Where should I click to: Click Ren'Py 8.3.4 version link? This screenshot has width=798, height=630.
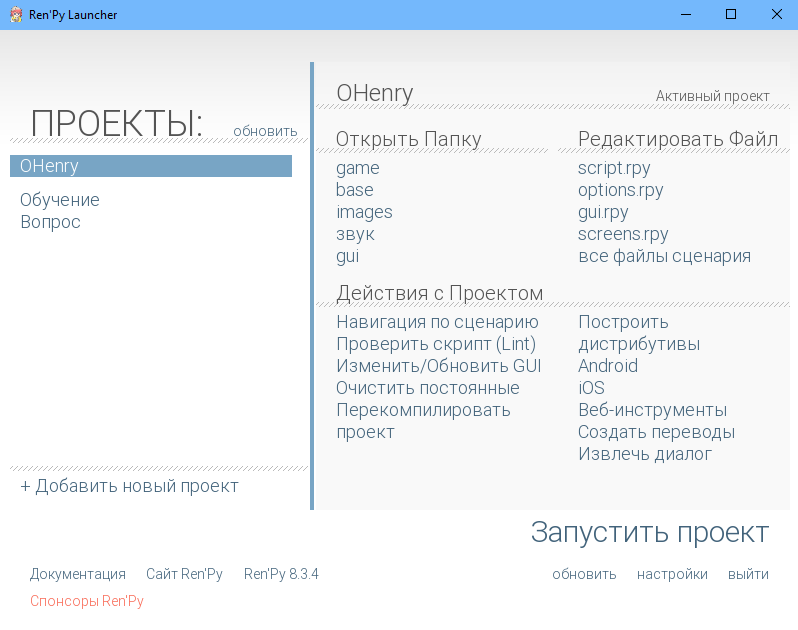[281, 574]
